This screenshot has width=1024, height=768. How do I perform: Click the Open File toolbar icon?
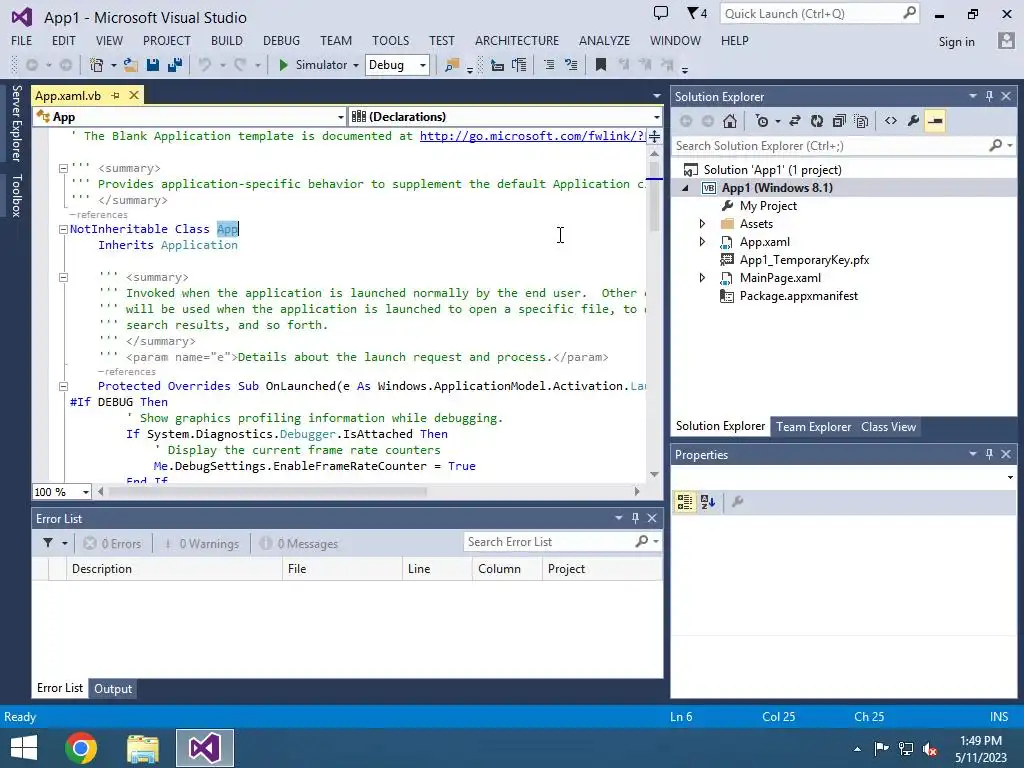click(131, 65)
